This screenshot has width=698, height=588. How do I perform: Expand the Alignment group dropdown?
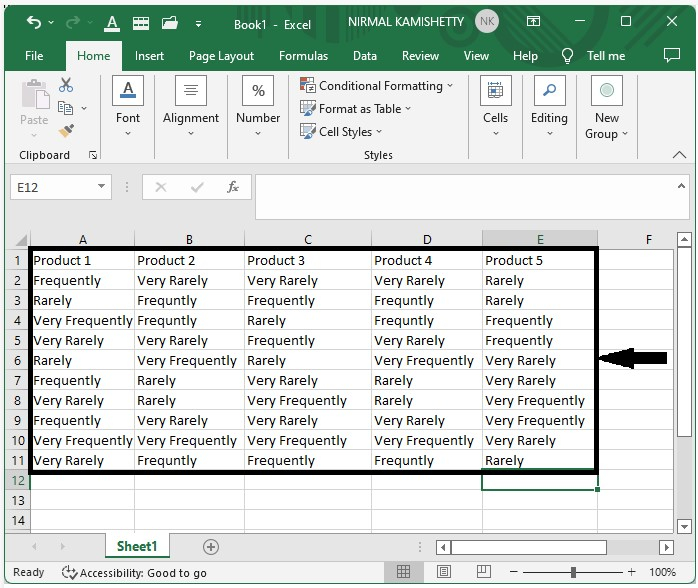(191, 133)
